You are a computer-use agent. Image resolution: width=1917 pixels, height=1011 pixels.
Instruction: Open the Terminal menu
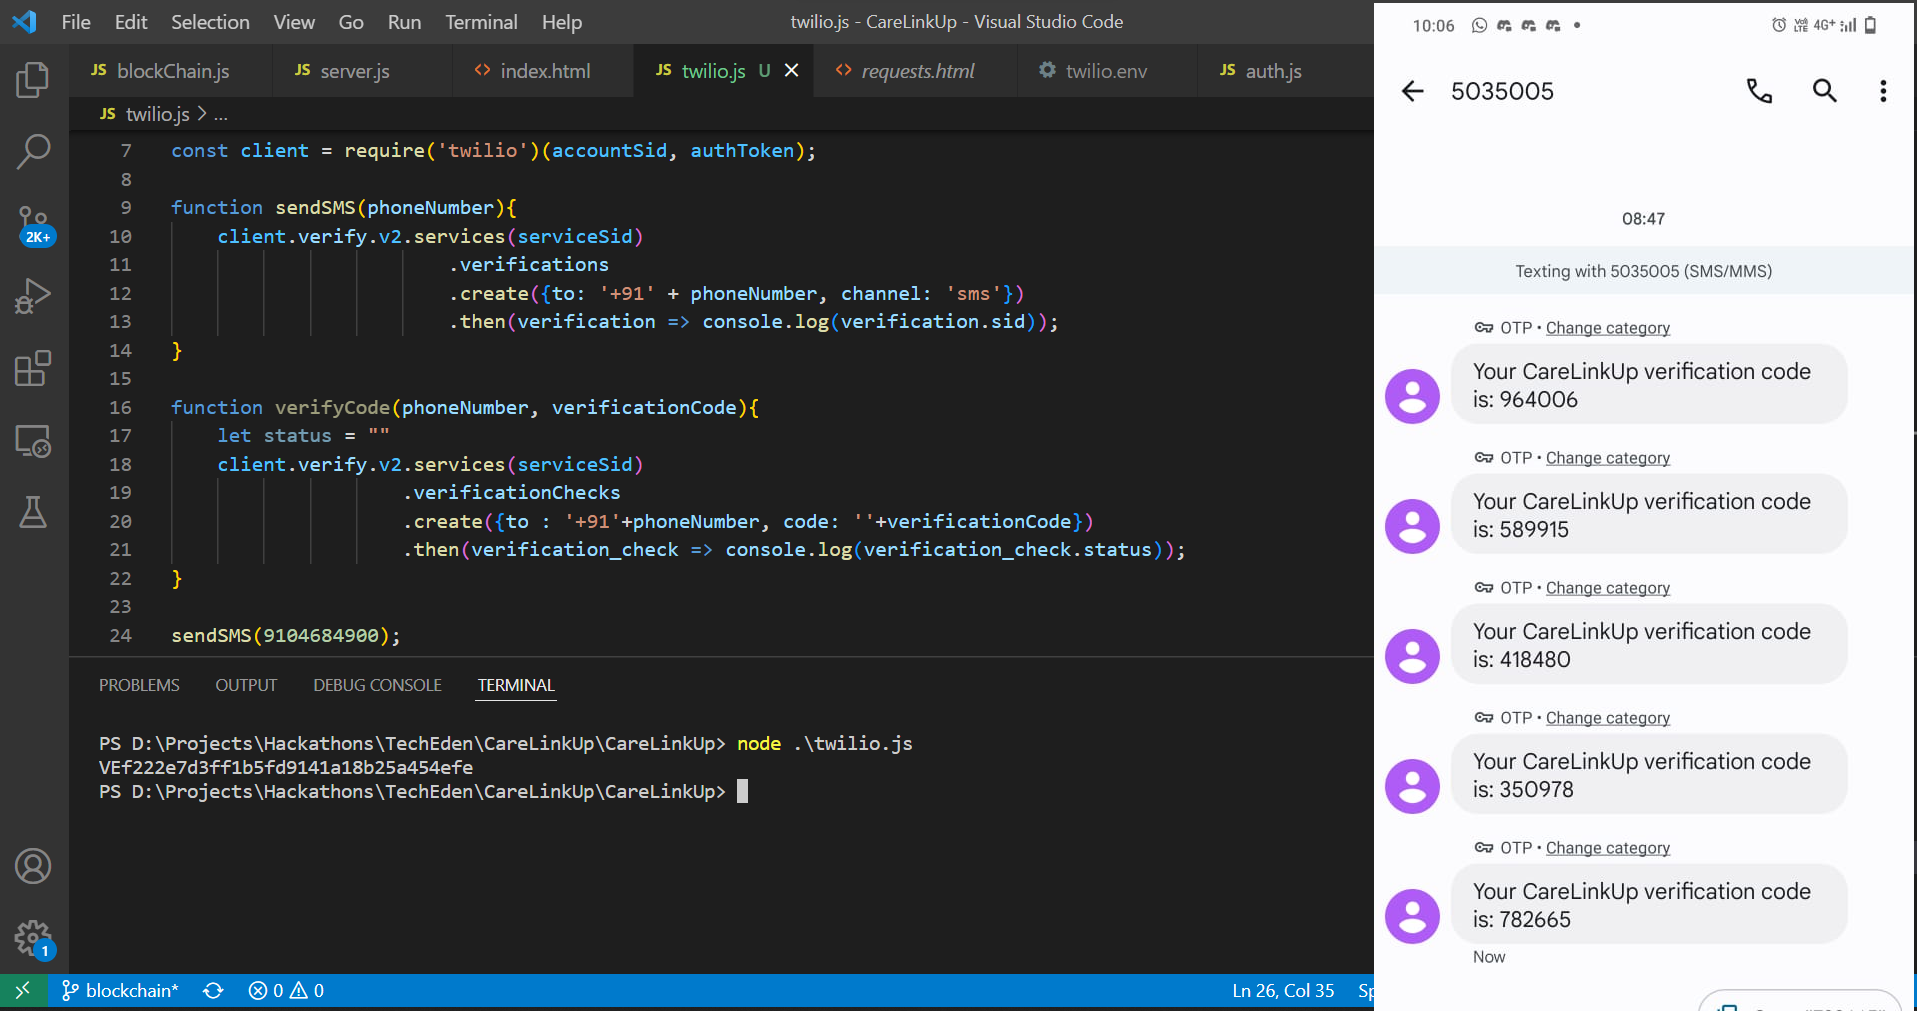pos(481,22)
